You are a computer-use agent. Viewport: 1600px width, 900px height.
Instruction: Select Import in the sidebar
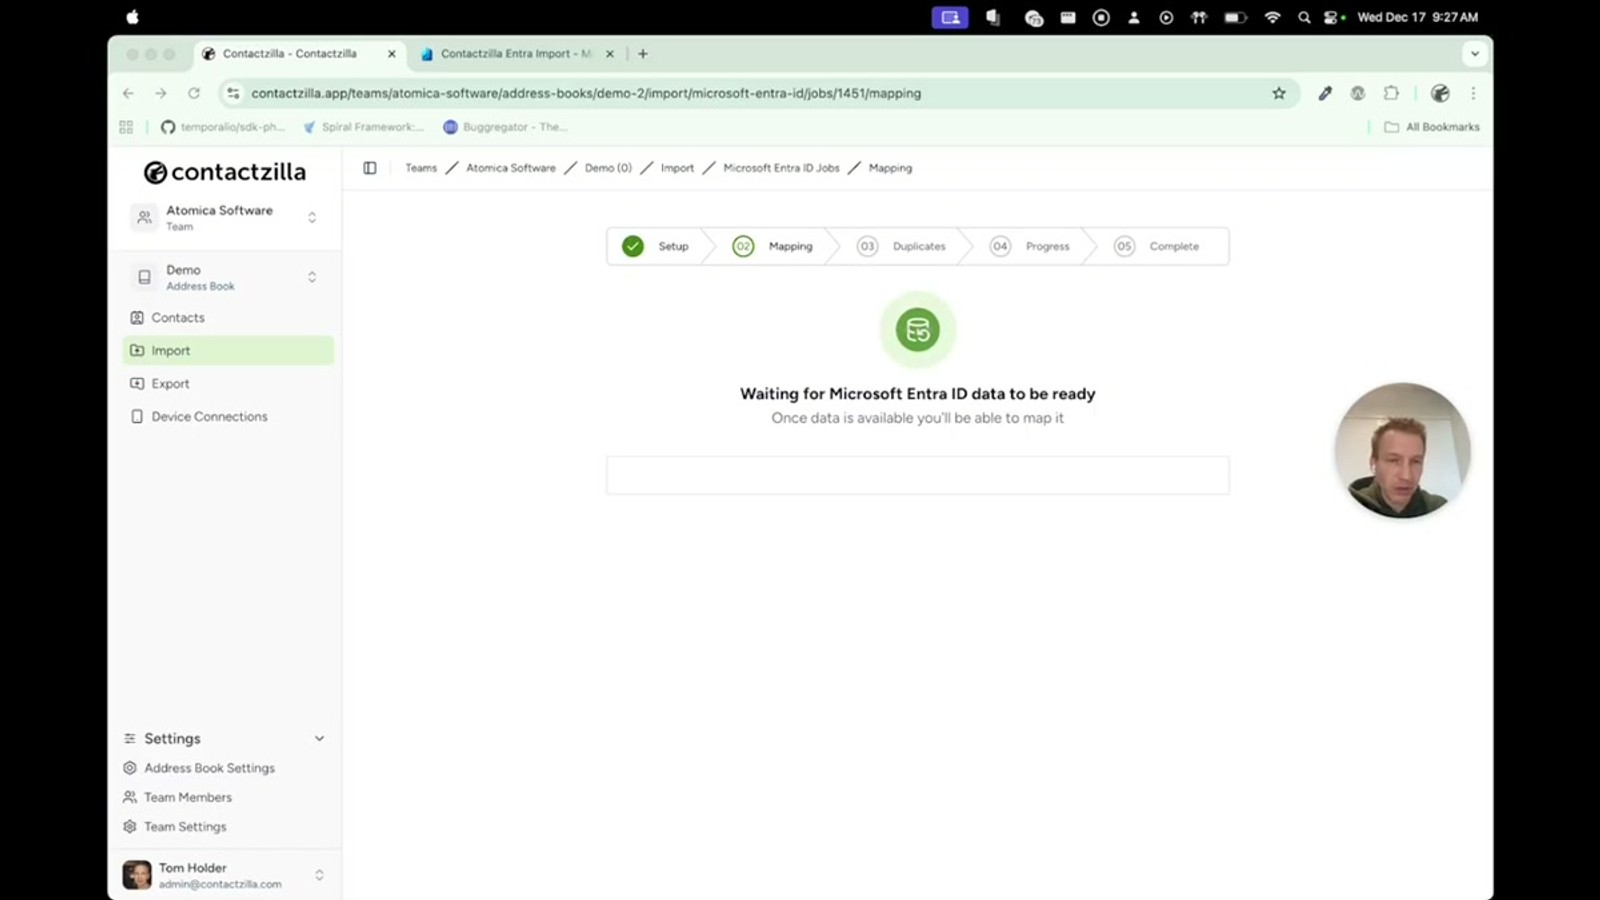pos(228,350)
